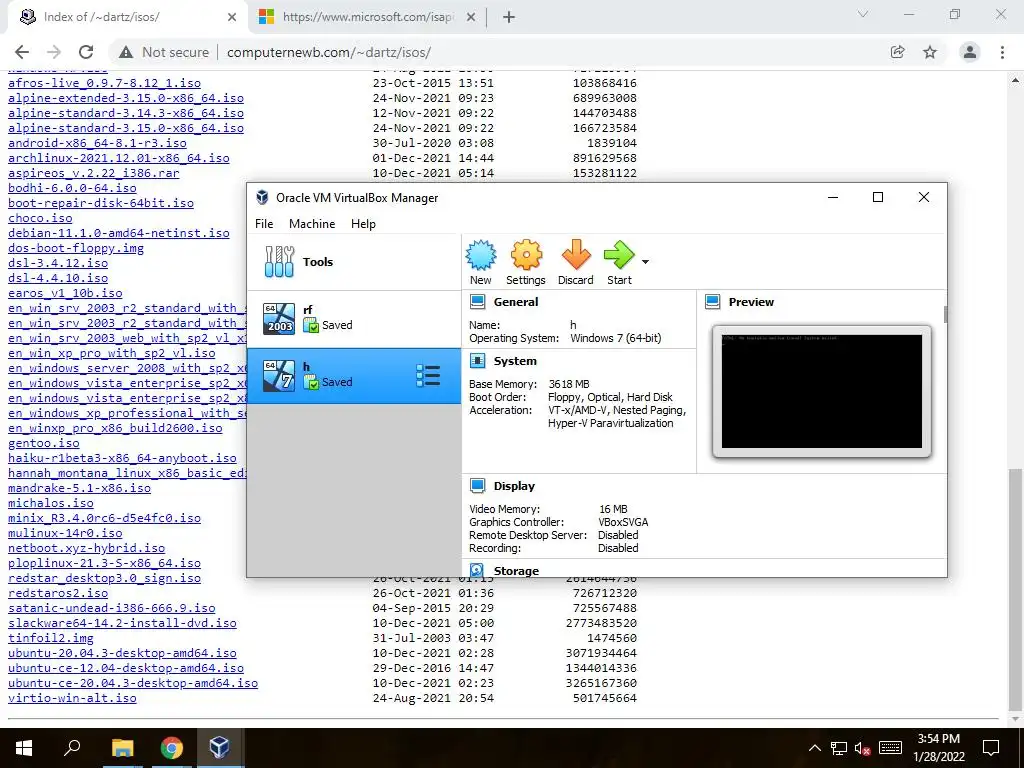
Task: Open ubuntu-20.04.3-desktop-amd64.iso link
Action: click(122, 653)
